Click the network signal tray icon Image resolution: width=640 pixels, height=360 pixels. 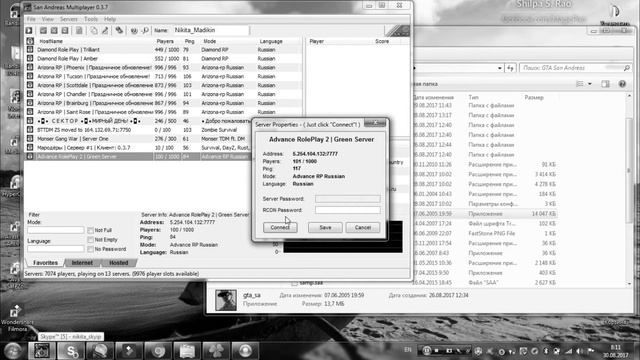coord(569,351)
